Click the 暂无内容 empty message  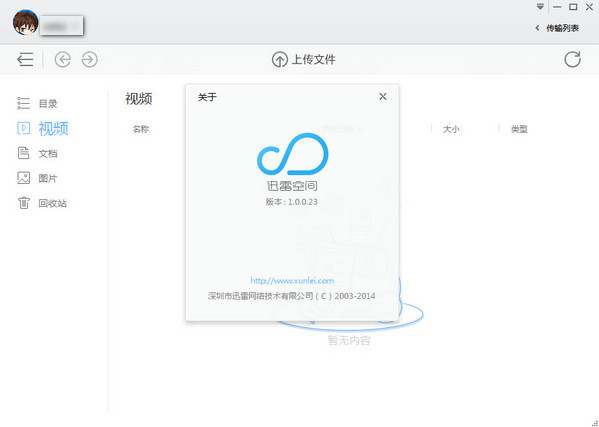pyautogui.click(x=349, y=340)
